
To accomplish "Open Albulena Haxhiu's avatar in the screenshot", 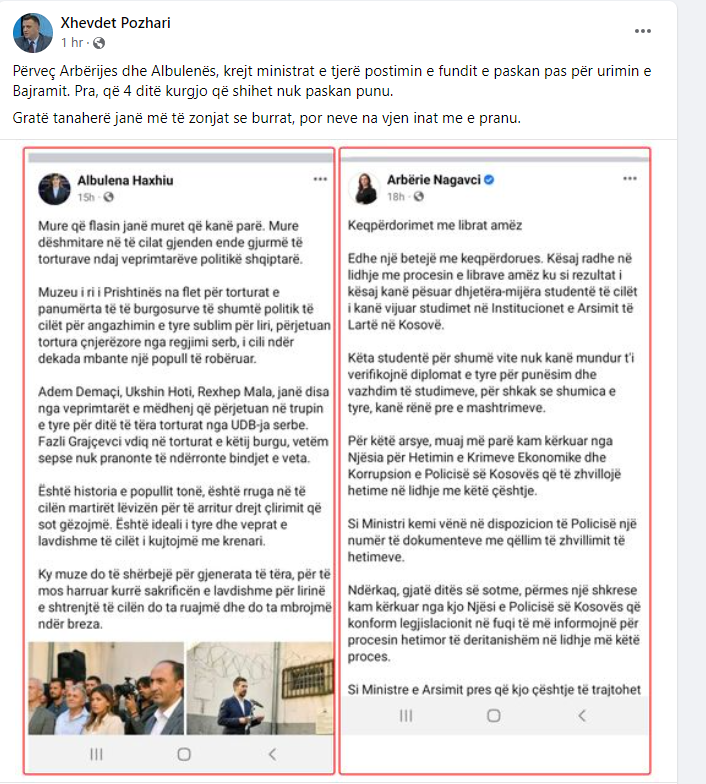I will pos(54,189).
